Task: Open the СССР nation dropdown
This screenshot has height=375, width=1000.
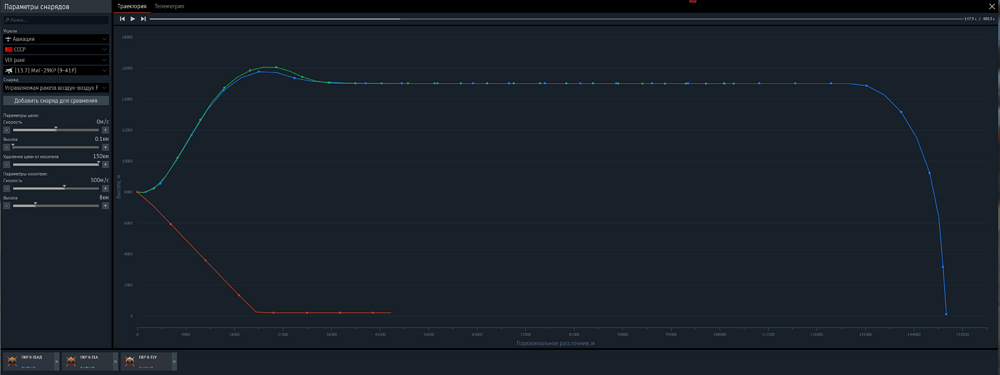Action: pos(55,49)
